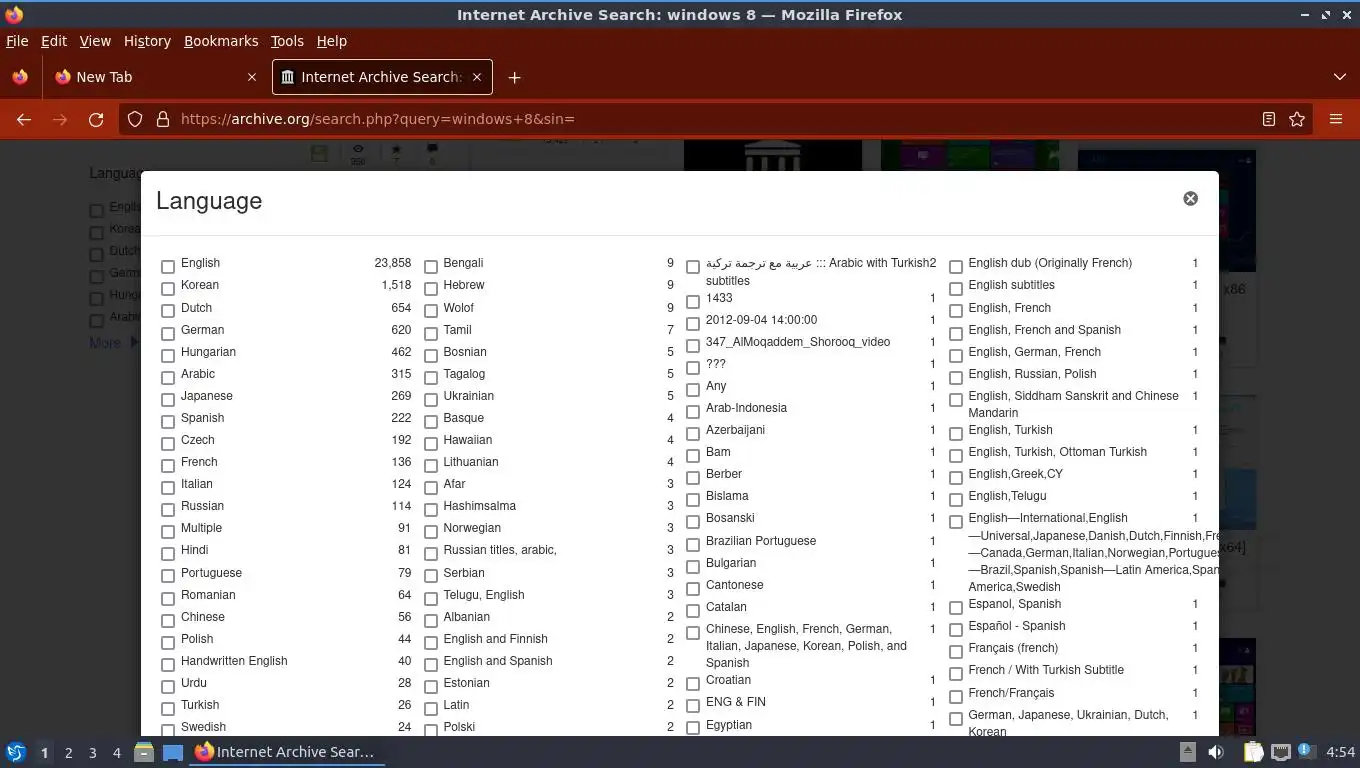Click the Handwritten English label
The height and width of the screenshot is (768, 1360).
tap(234, 661)
